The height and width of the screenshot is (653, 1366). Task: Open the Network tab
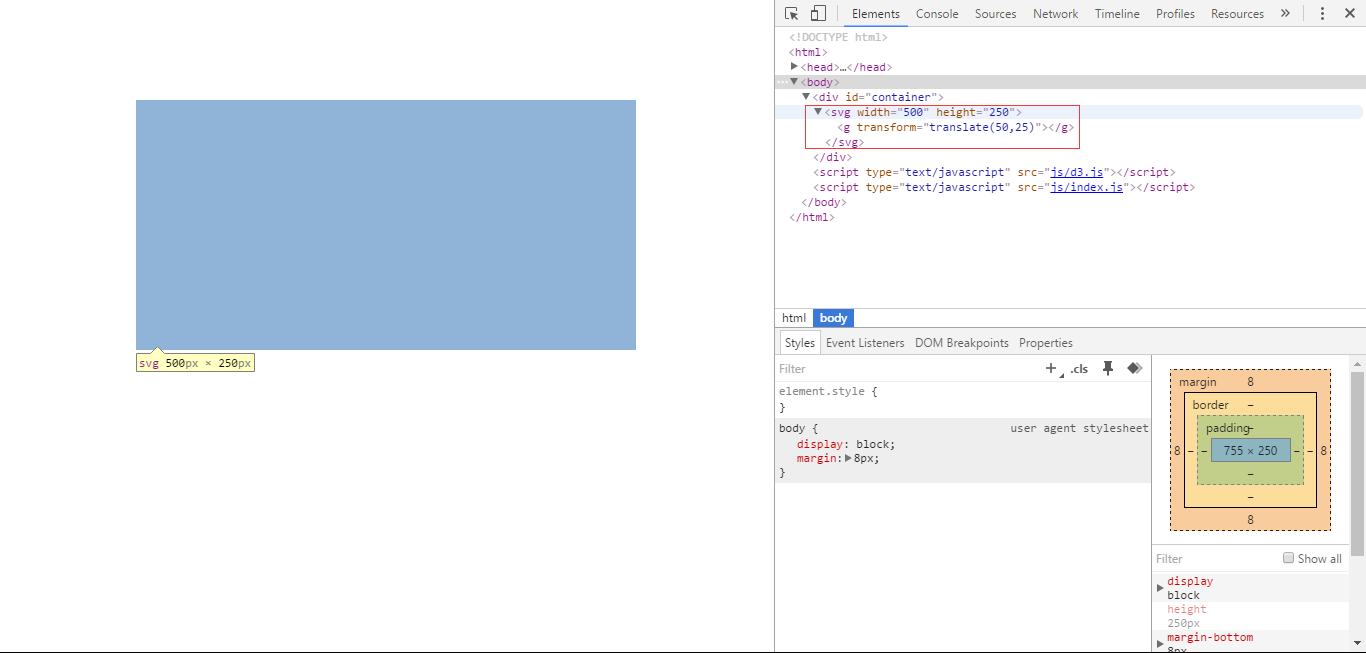1056,14
